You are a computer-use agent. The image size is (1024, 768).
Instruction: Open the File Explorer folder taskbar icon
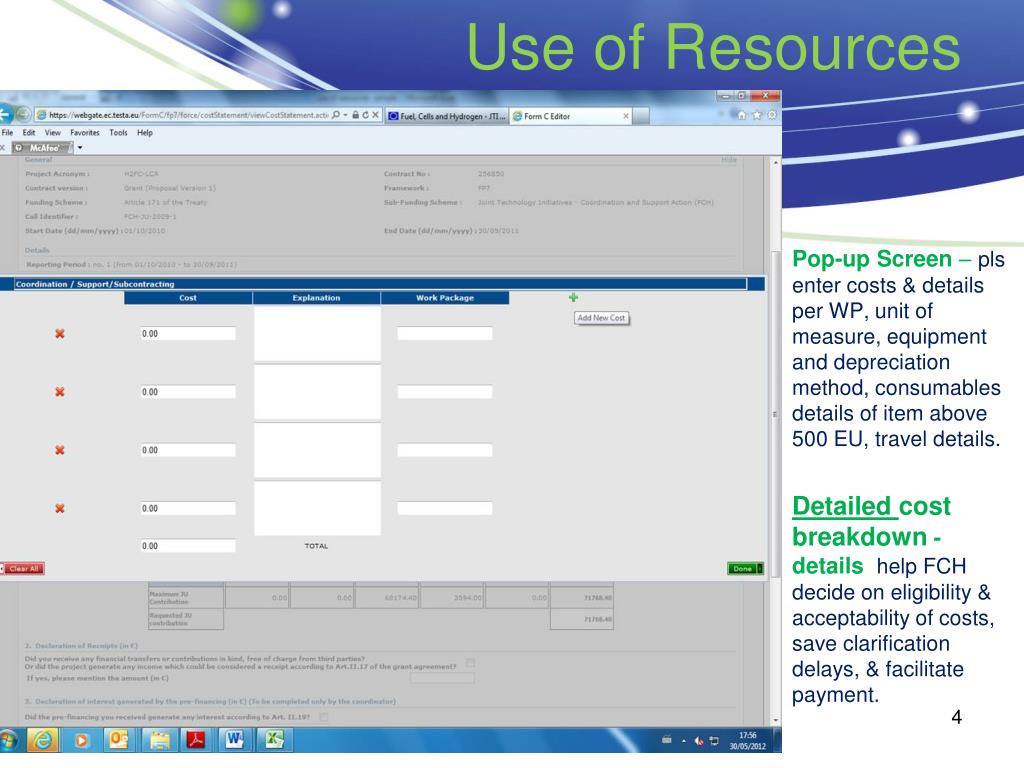coord(159,740)
